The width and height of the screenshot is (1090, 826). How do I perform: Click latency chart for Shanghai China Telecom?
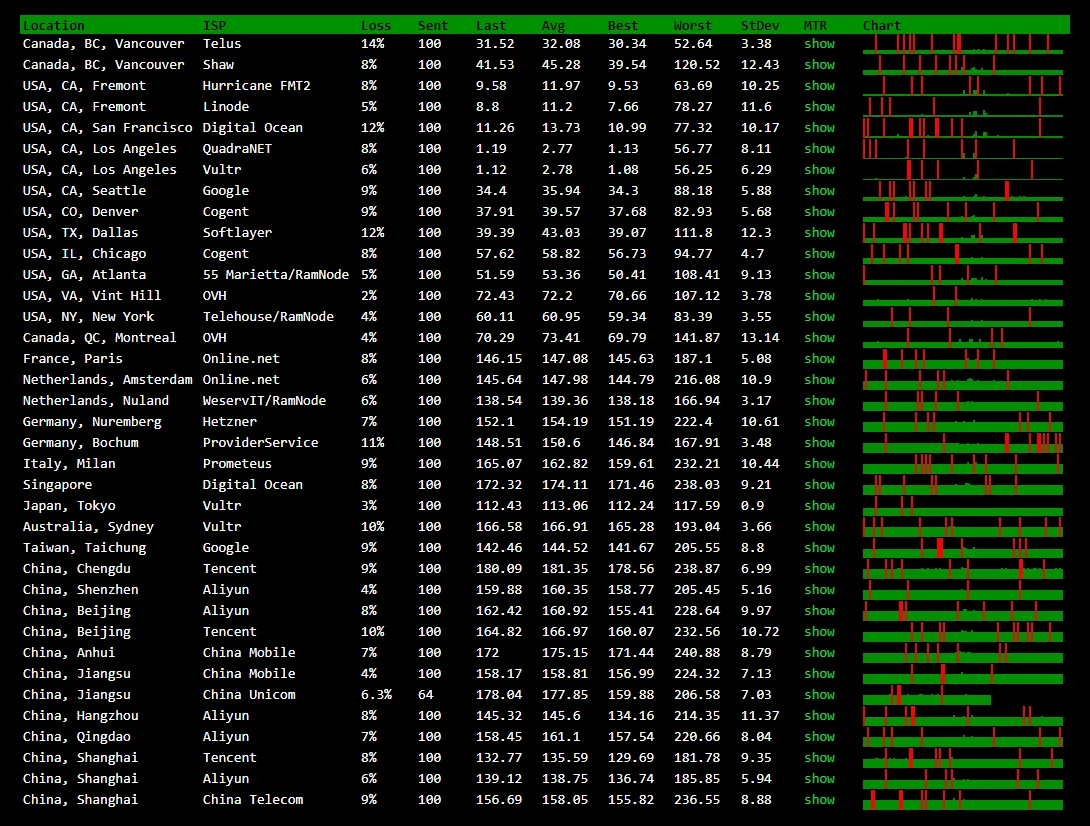tap(963, 800)
